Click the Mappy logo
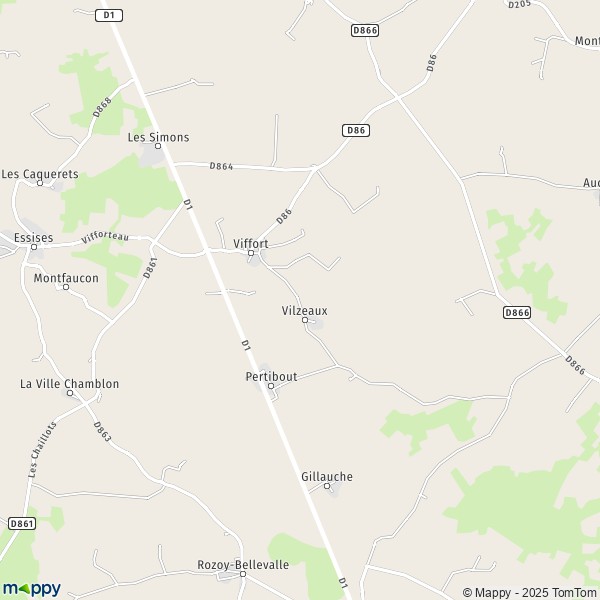The height and width of the screenshot is (600, 600). coord(32,589)
